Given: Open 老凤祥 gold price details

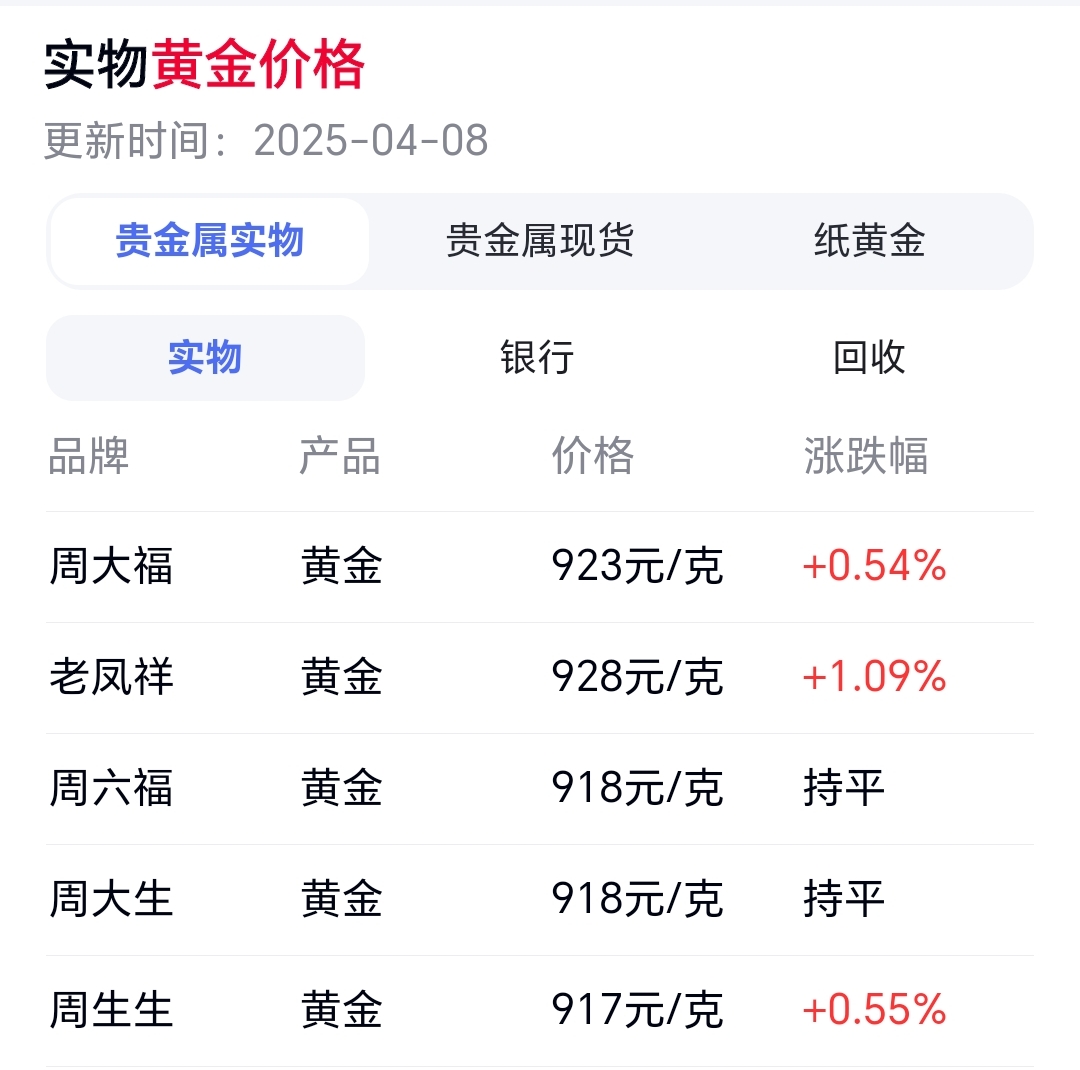Looking at the screenshot, I should coord(110,677).
